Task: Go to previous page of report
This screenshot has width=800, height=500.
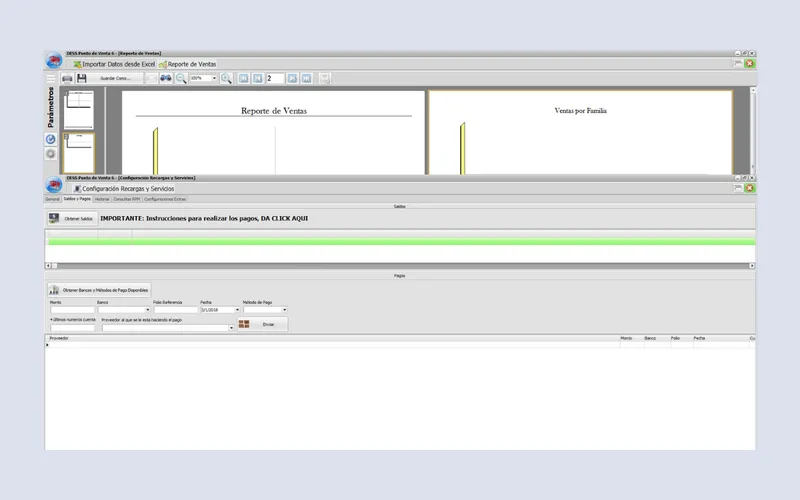Action: click(258, 78)
